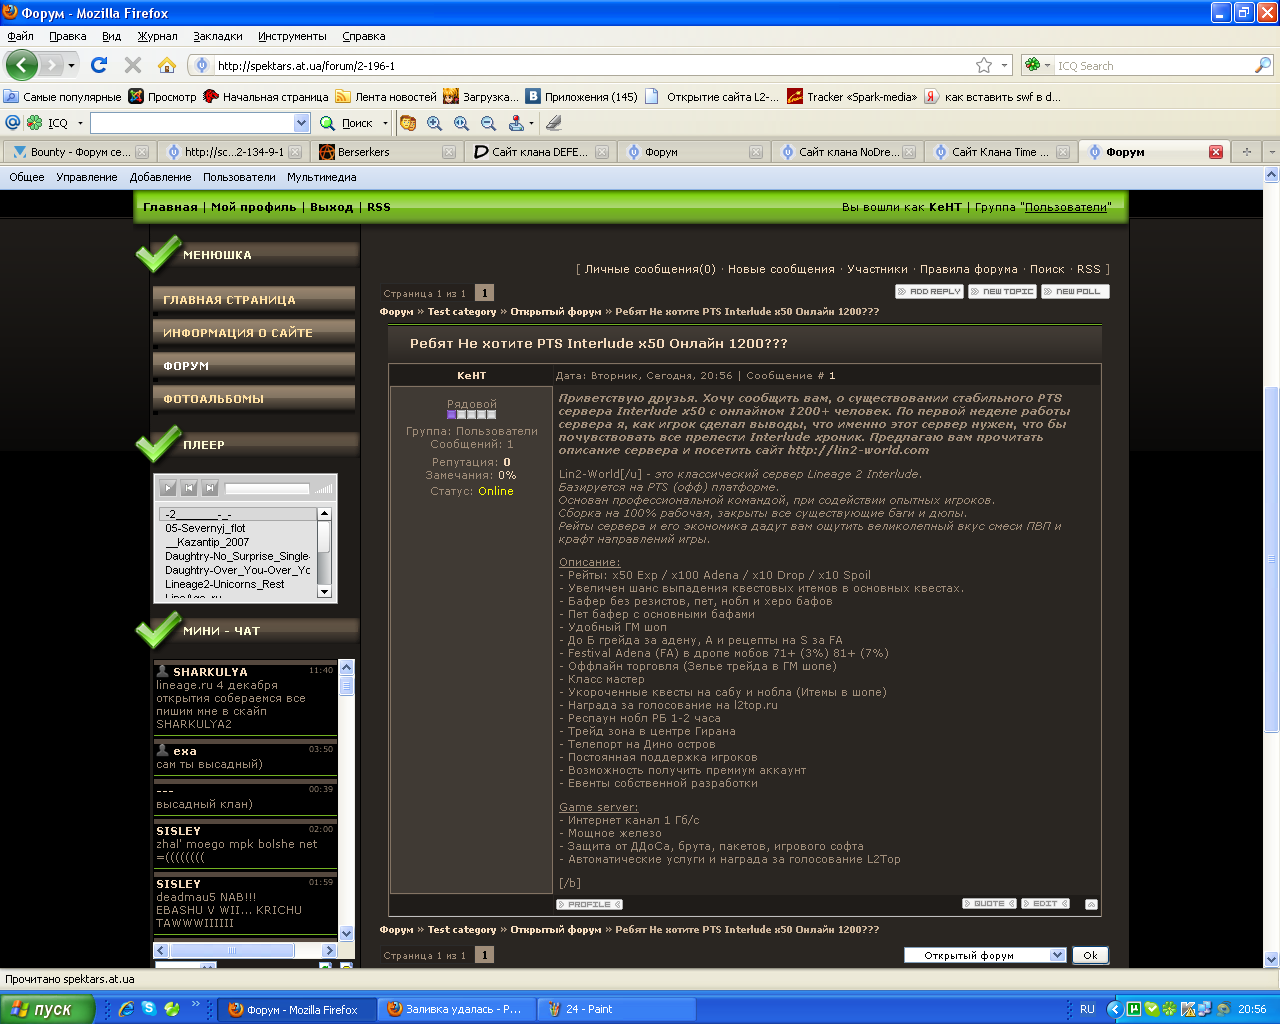1280x1024 pixels.
Task: Open the smiley faces icon in ICQ toolbar
Action: click(x=408, y=123)
